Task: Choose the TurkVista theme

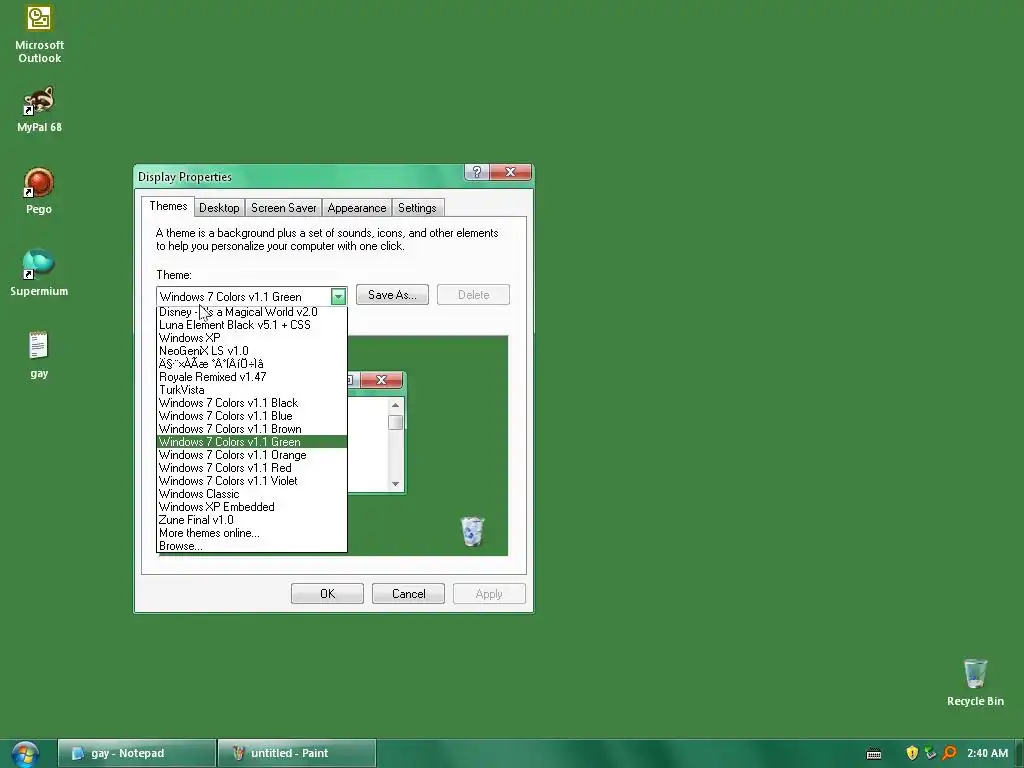Action: click(251, 390)
